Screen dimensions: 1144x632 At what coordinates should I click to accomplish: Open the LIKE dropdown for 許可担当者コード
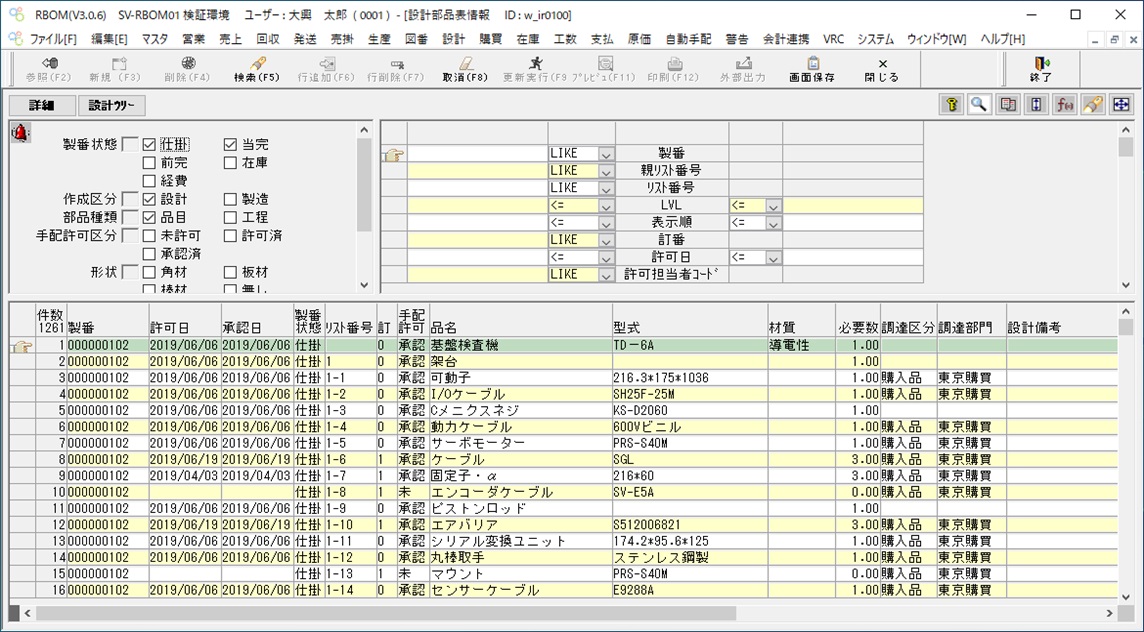pyautogui.click(x=605, y=274)
